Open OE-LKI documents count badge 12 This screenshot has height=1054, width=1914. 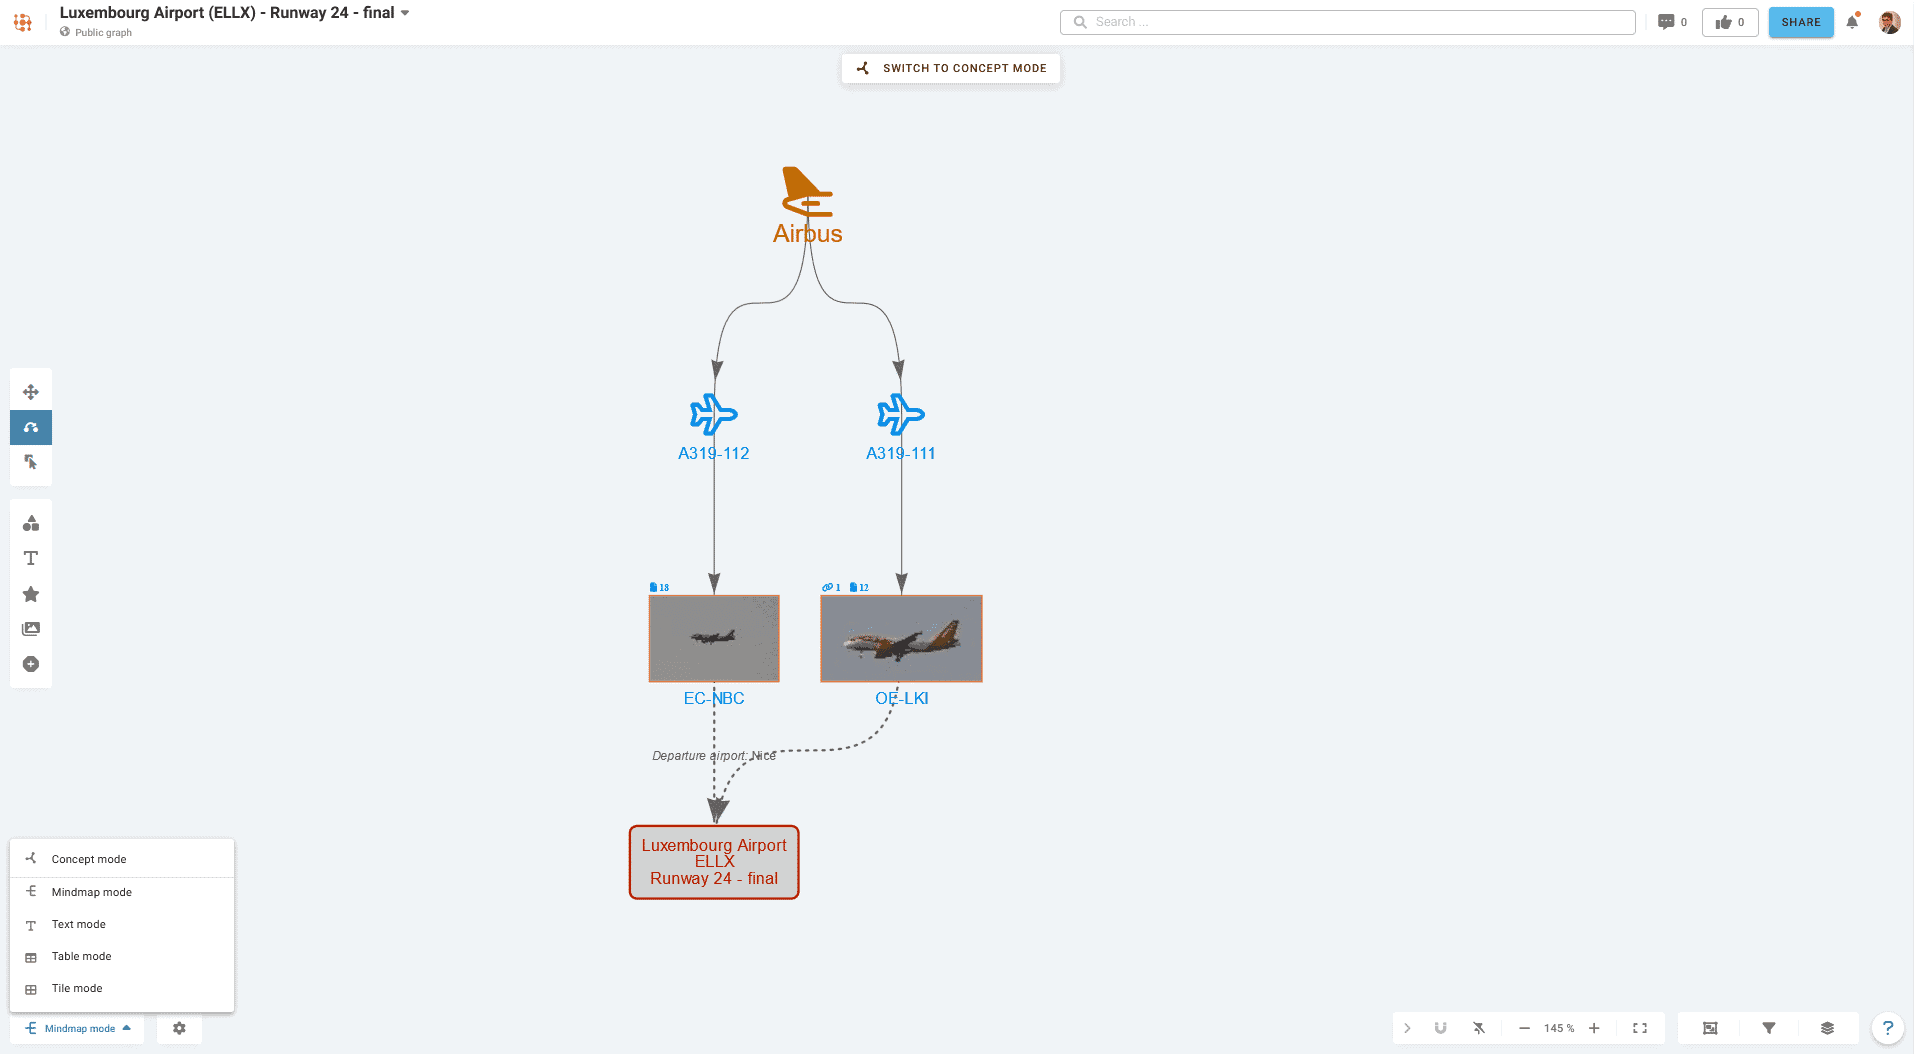[x=859, y=587]
